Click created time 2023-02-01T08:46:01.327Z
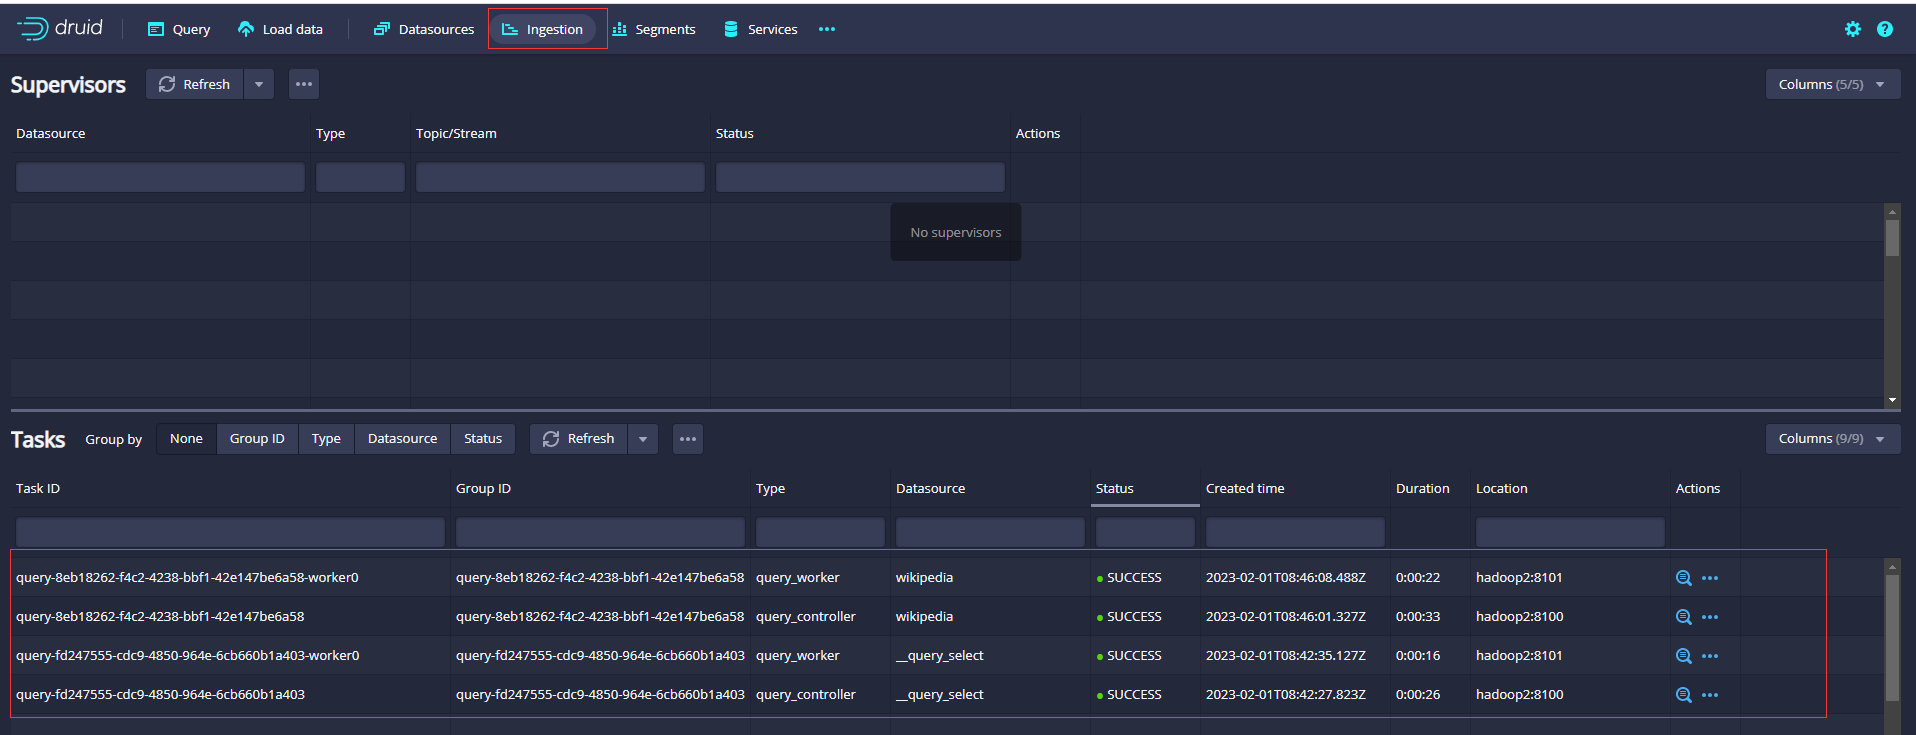This screenshot has width=1916, height=735. click(x=1286, y=616)
